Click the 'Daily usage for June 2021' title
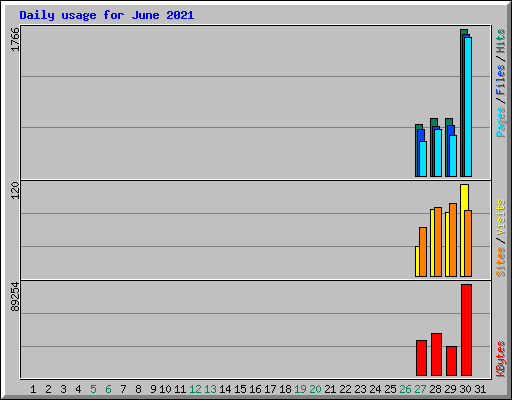 pos(107,16)
